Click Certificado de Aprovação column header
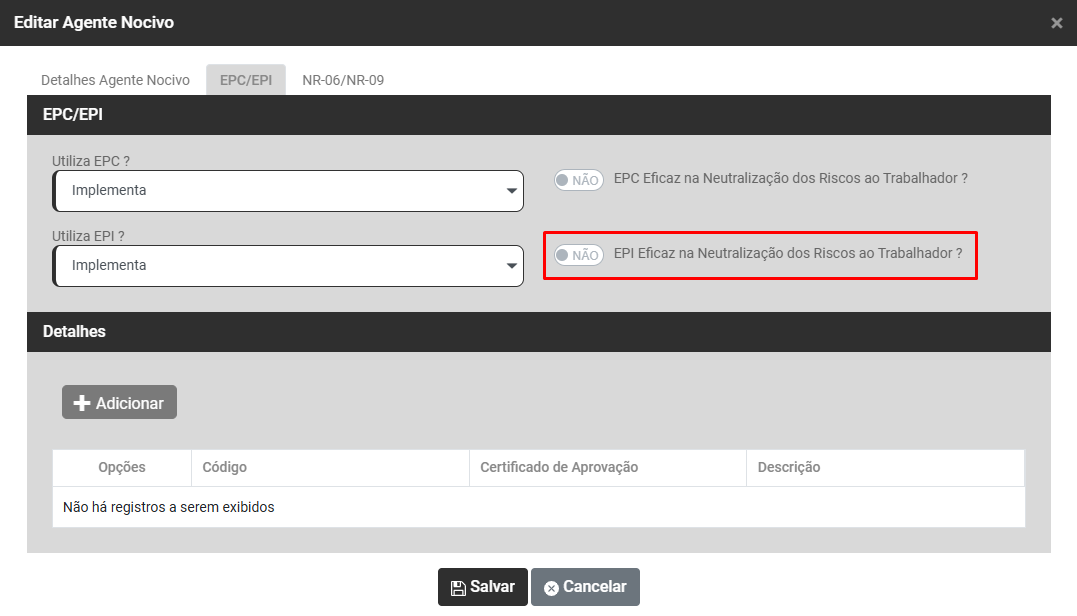 point(608,468)
